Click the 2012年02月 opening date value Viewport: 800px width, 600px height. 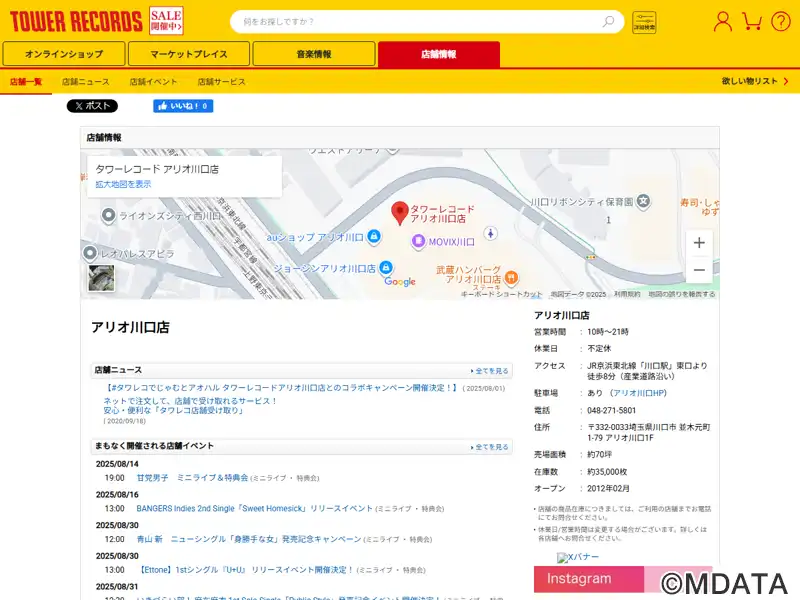(x=608, y=488)
